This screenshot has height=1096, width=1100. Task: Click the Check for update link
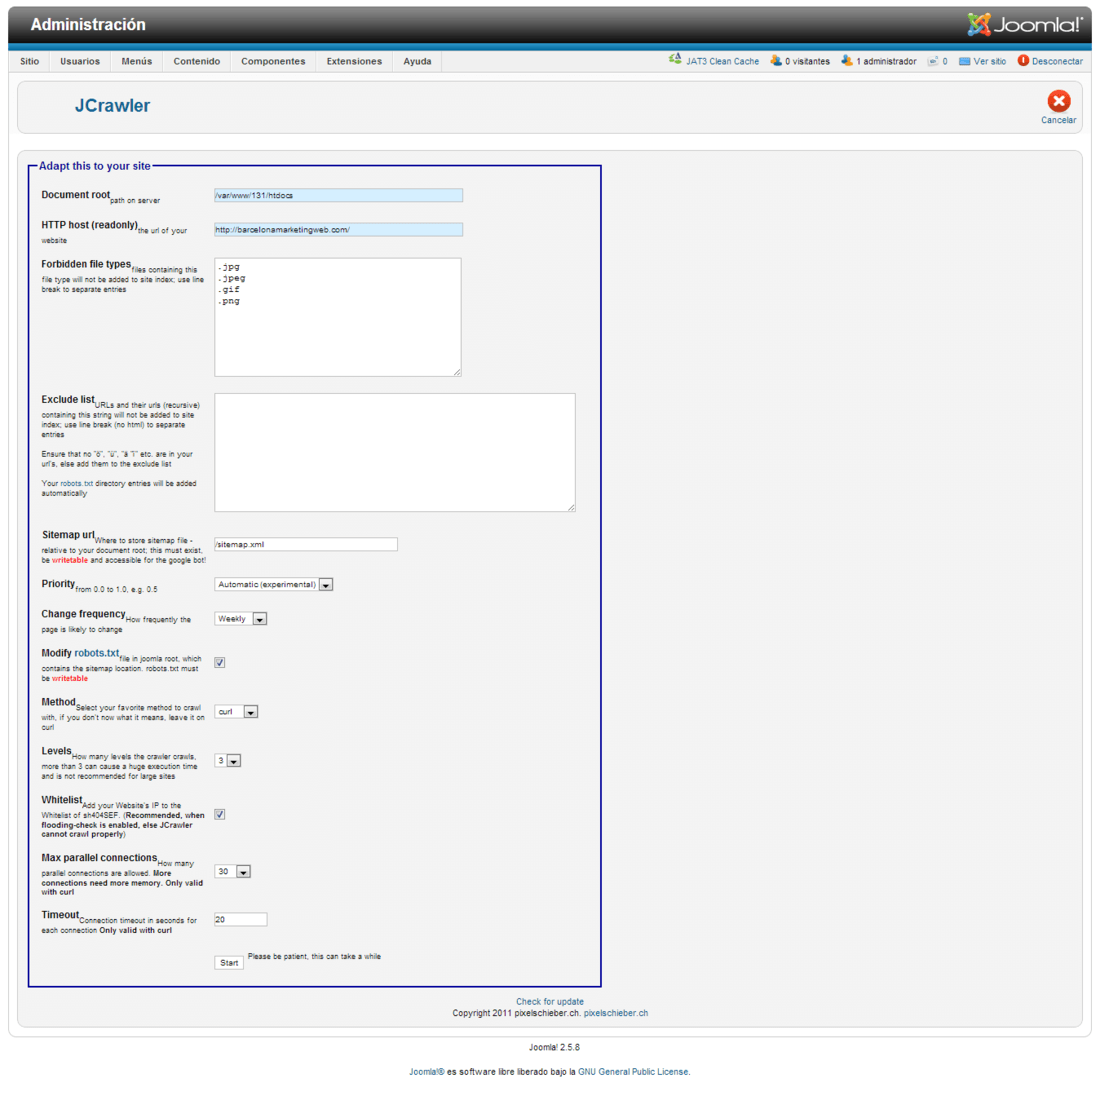pyautogui.click(x=550, y=1001)
